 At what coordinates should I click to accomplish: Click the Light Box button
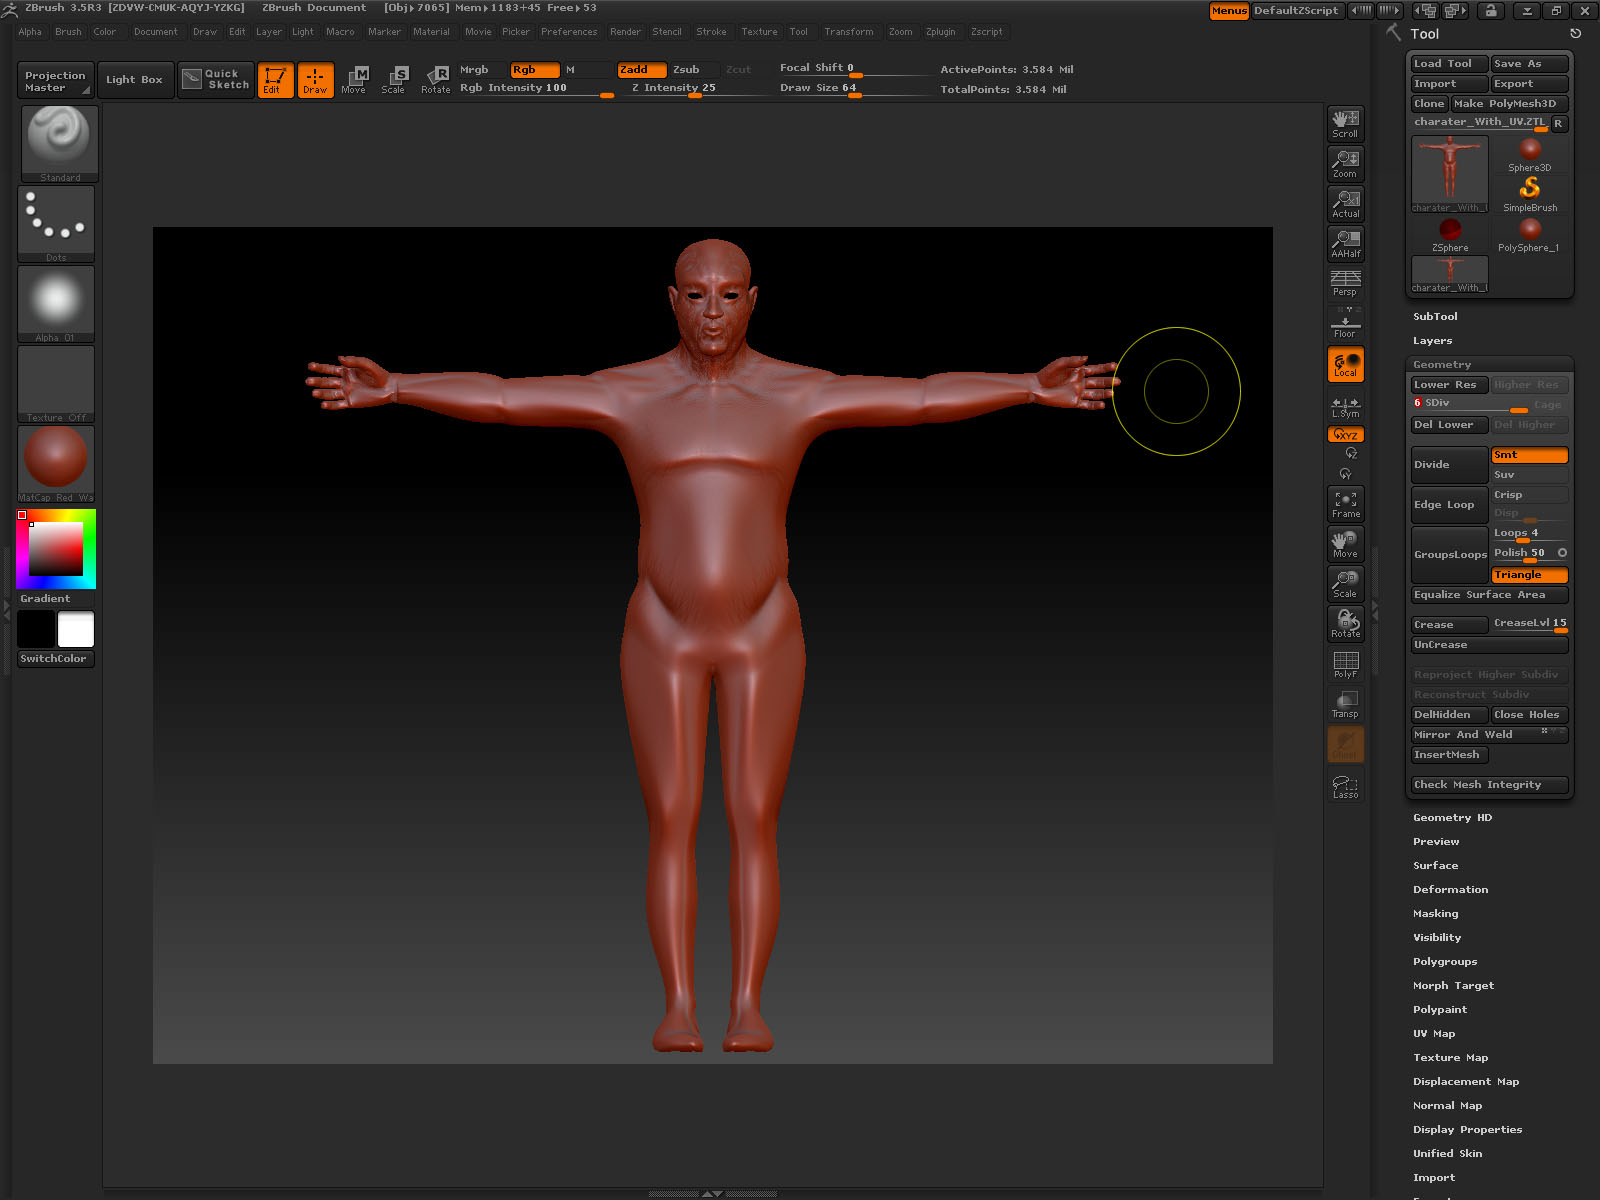(134, 80)
